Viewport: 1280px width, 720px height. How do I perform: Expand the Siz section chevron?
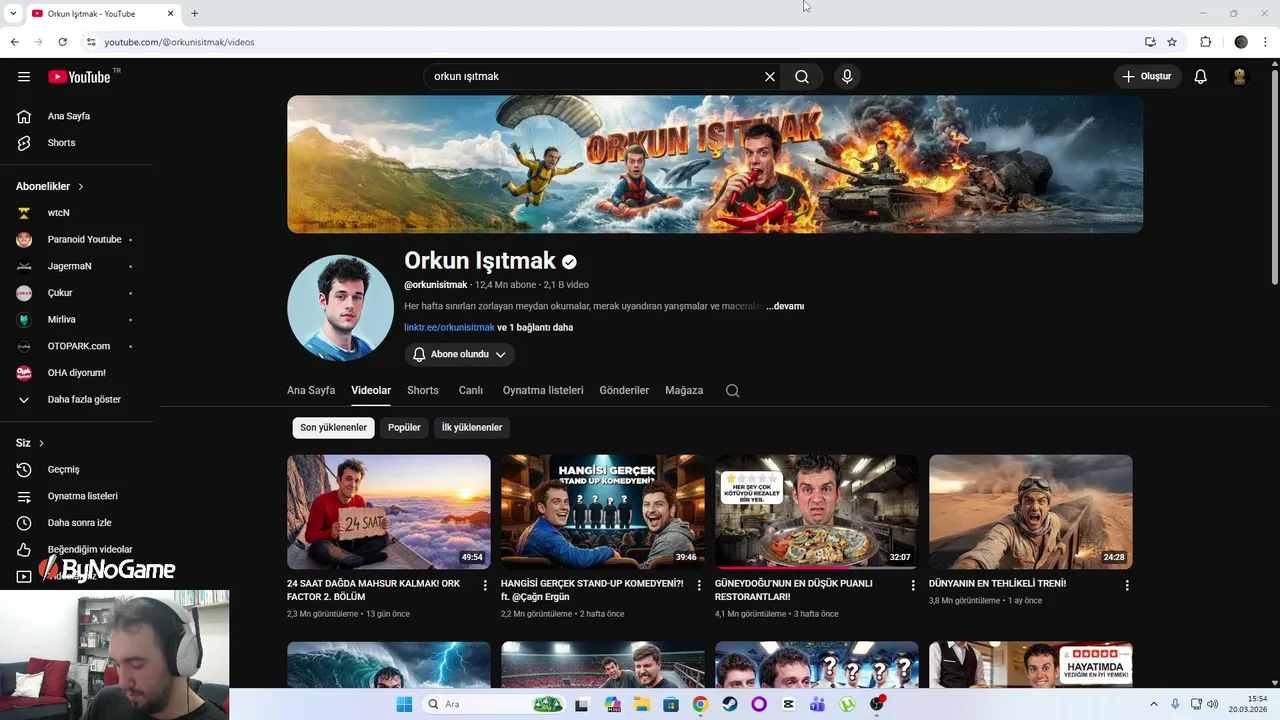(41, 443)
